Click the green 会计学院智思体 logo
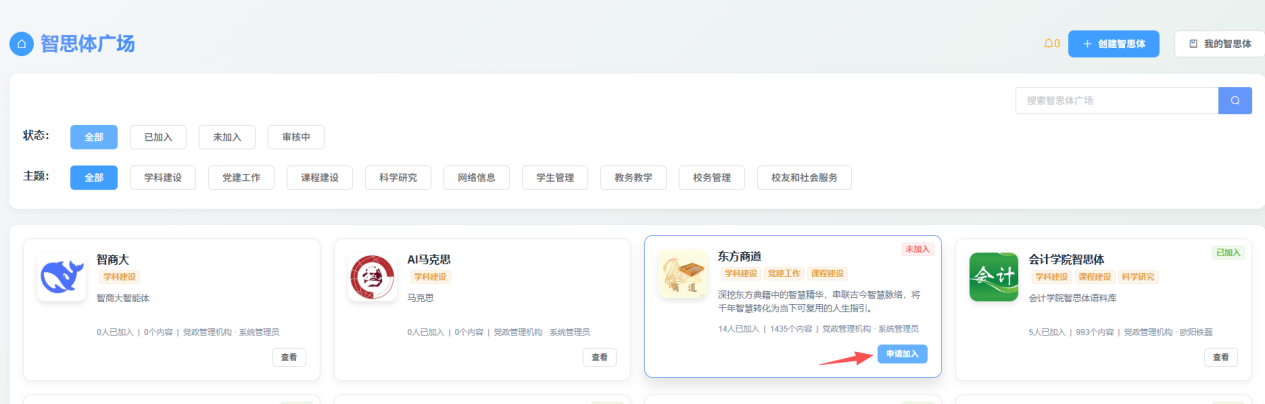The height and width of the screenshot is (404, 1265). click(993, 277)
